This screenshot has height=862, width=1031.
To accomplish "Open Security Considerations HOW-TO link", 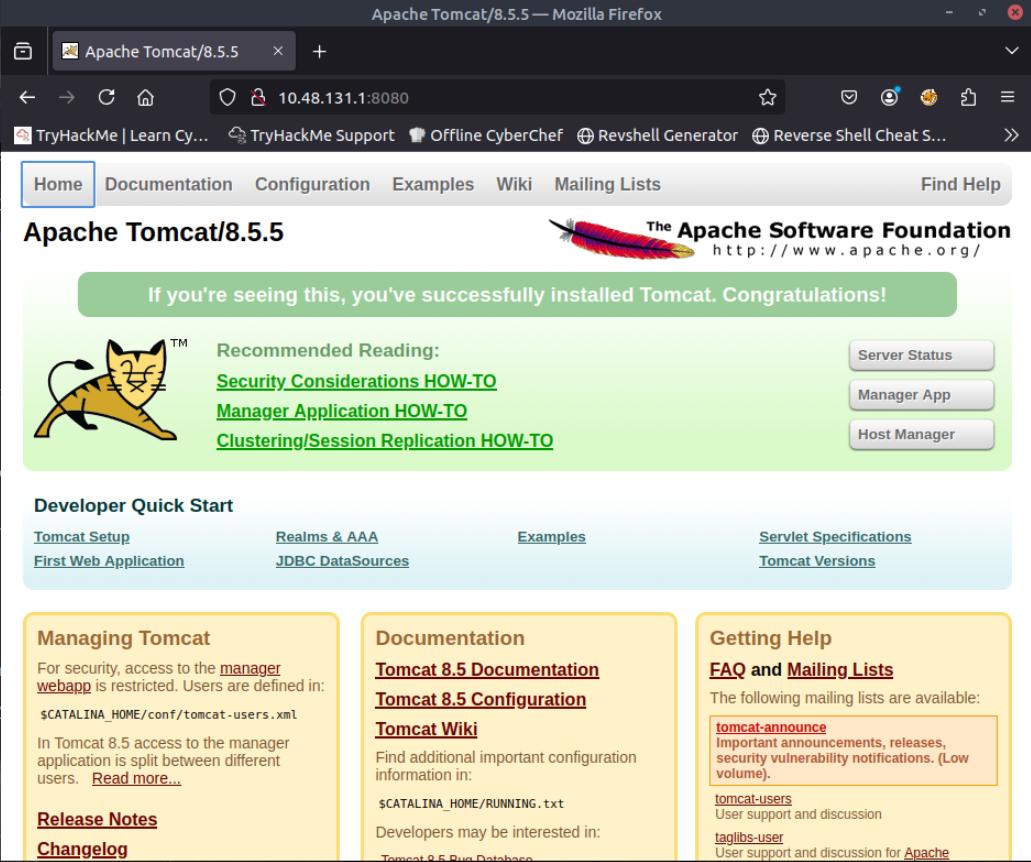I will click(356, 381).
